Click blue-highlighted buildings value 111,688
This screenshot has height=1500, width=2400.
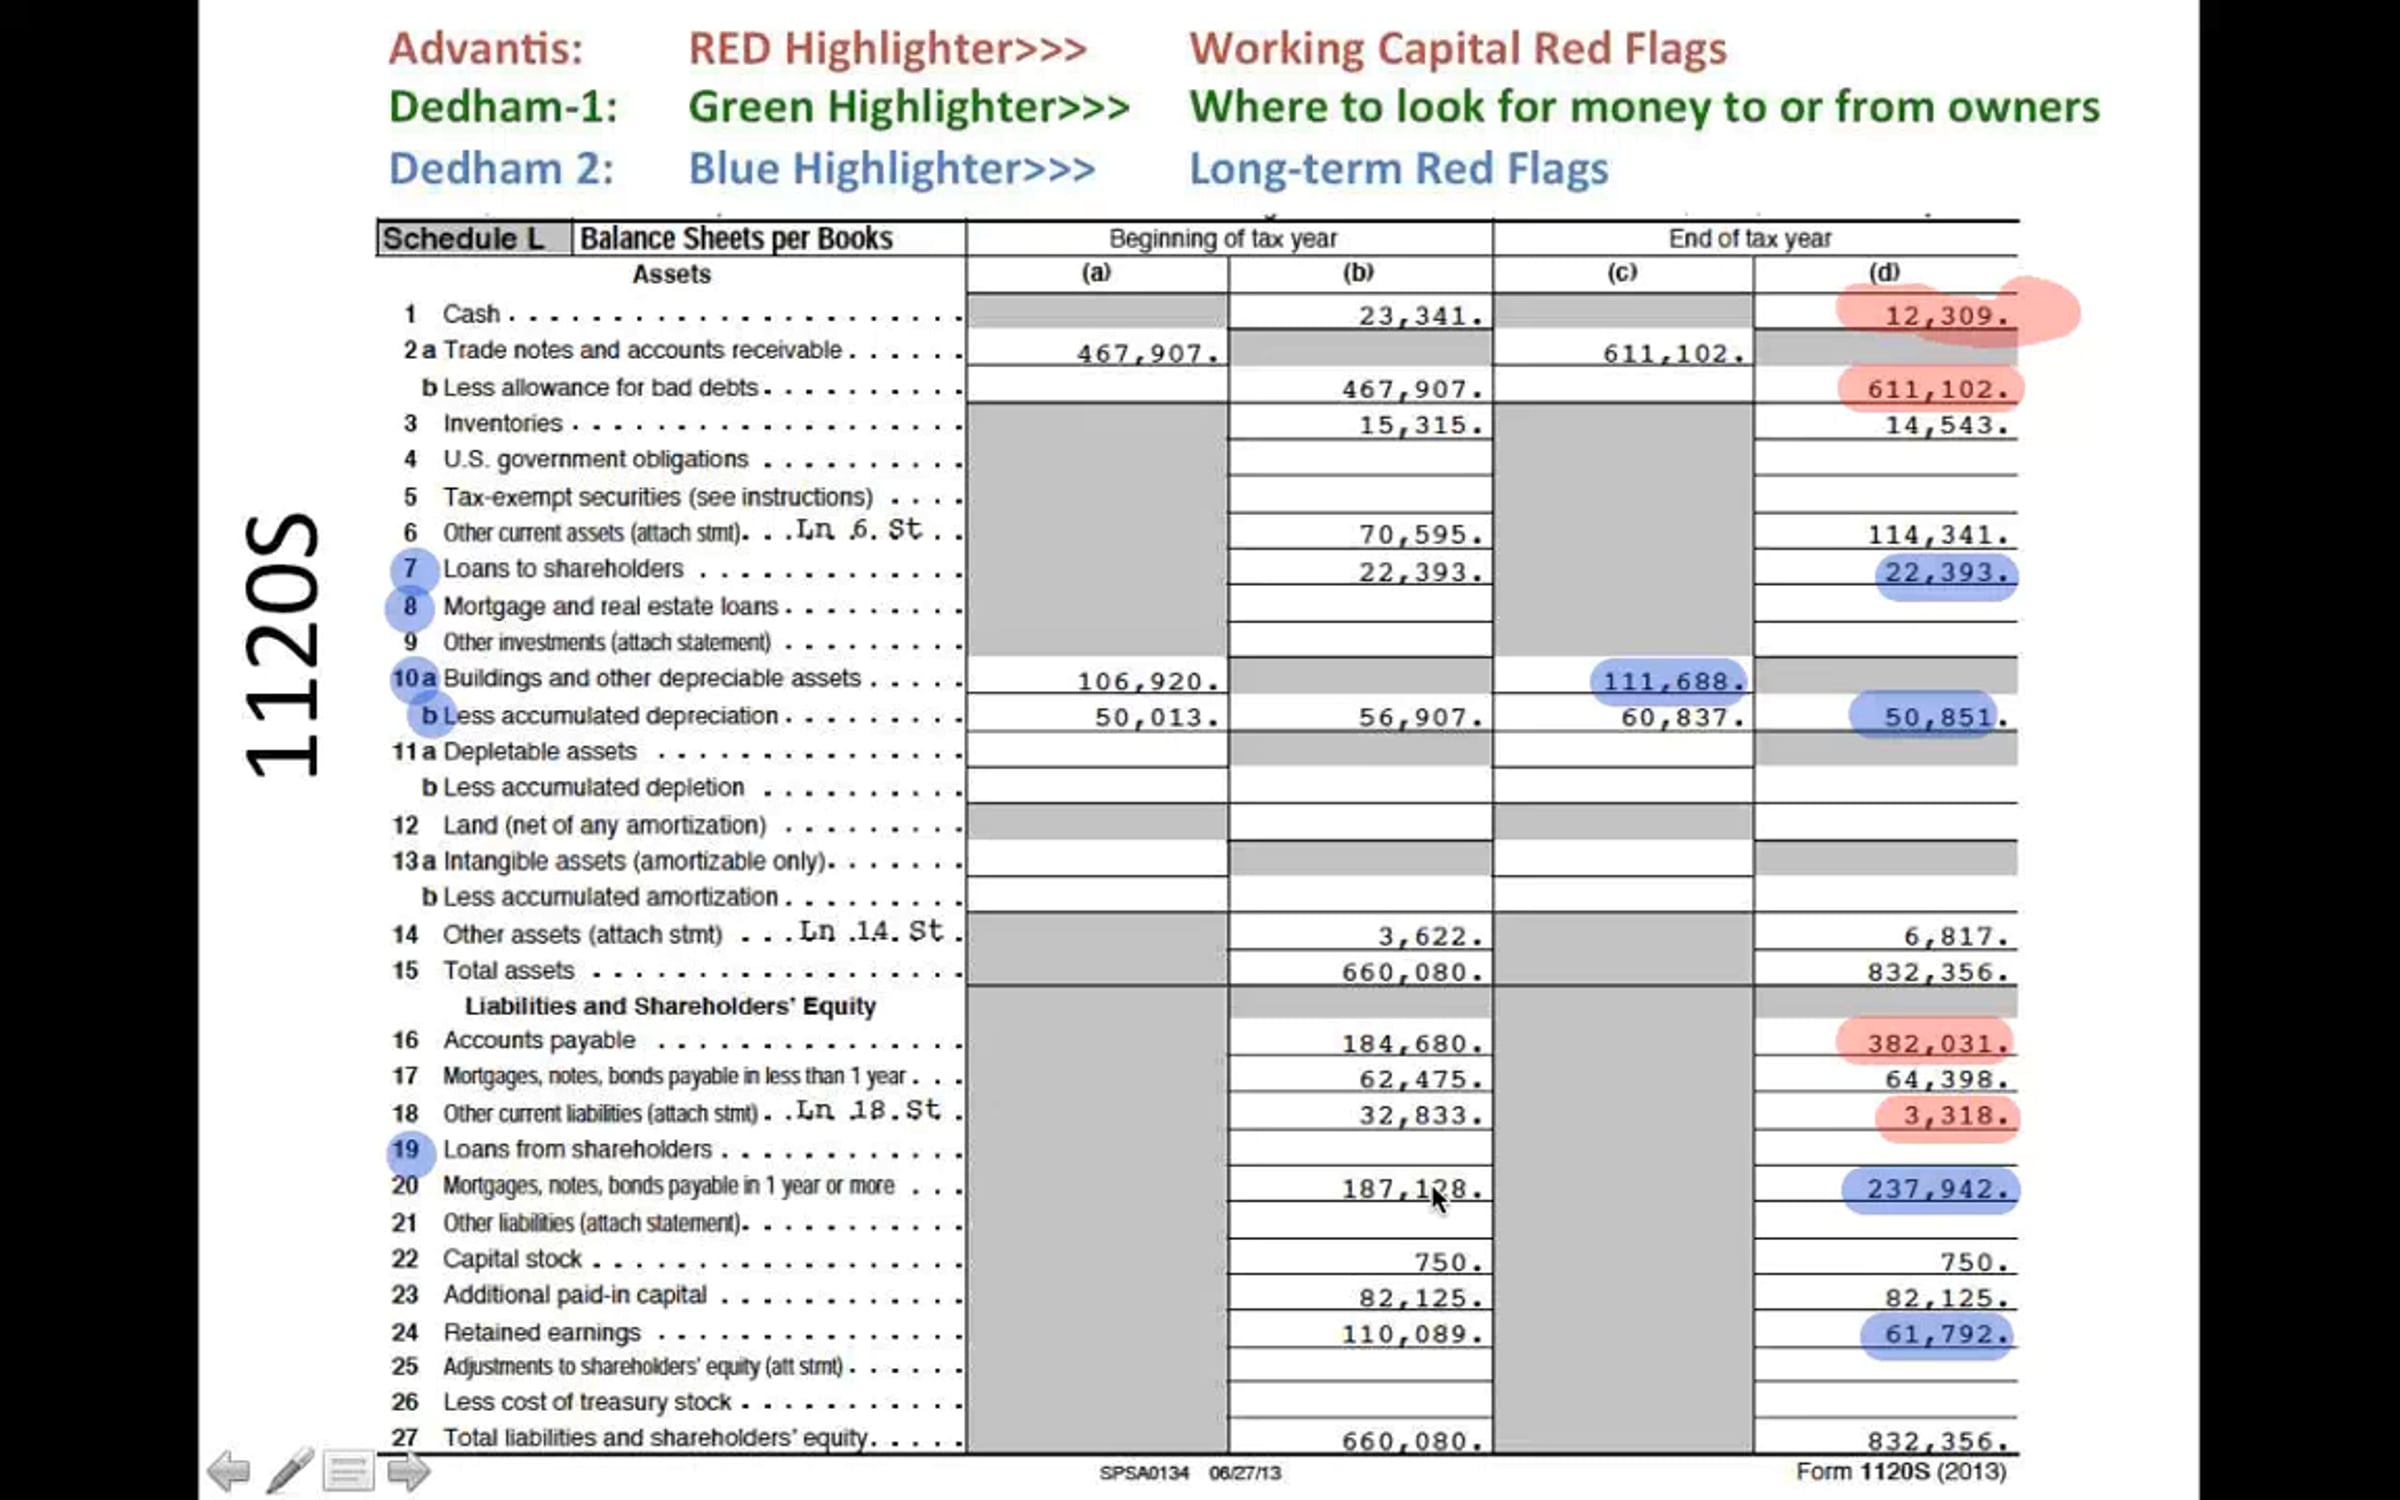tap(1671, 682)
